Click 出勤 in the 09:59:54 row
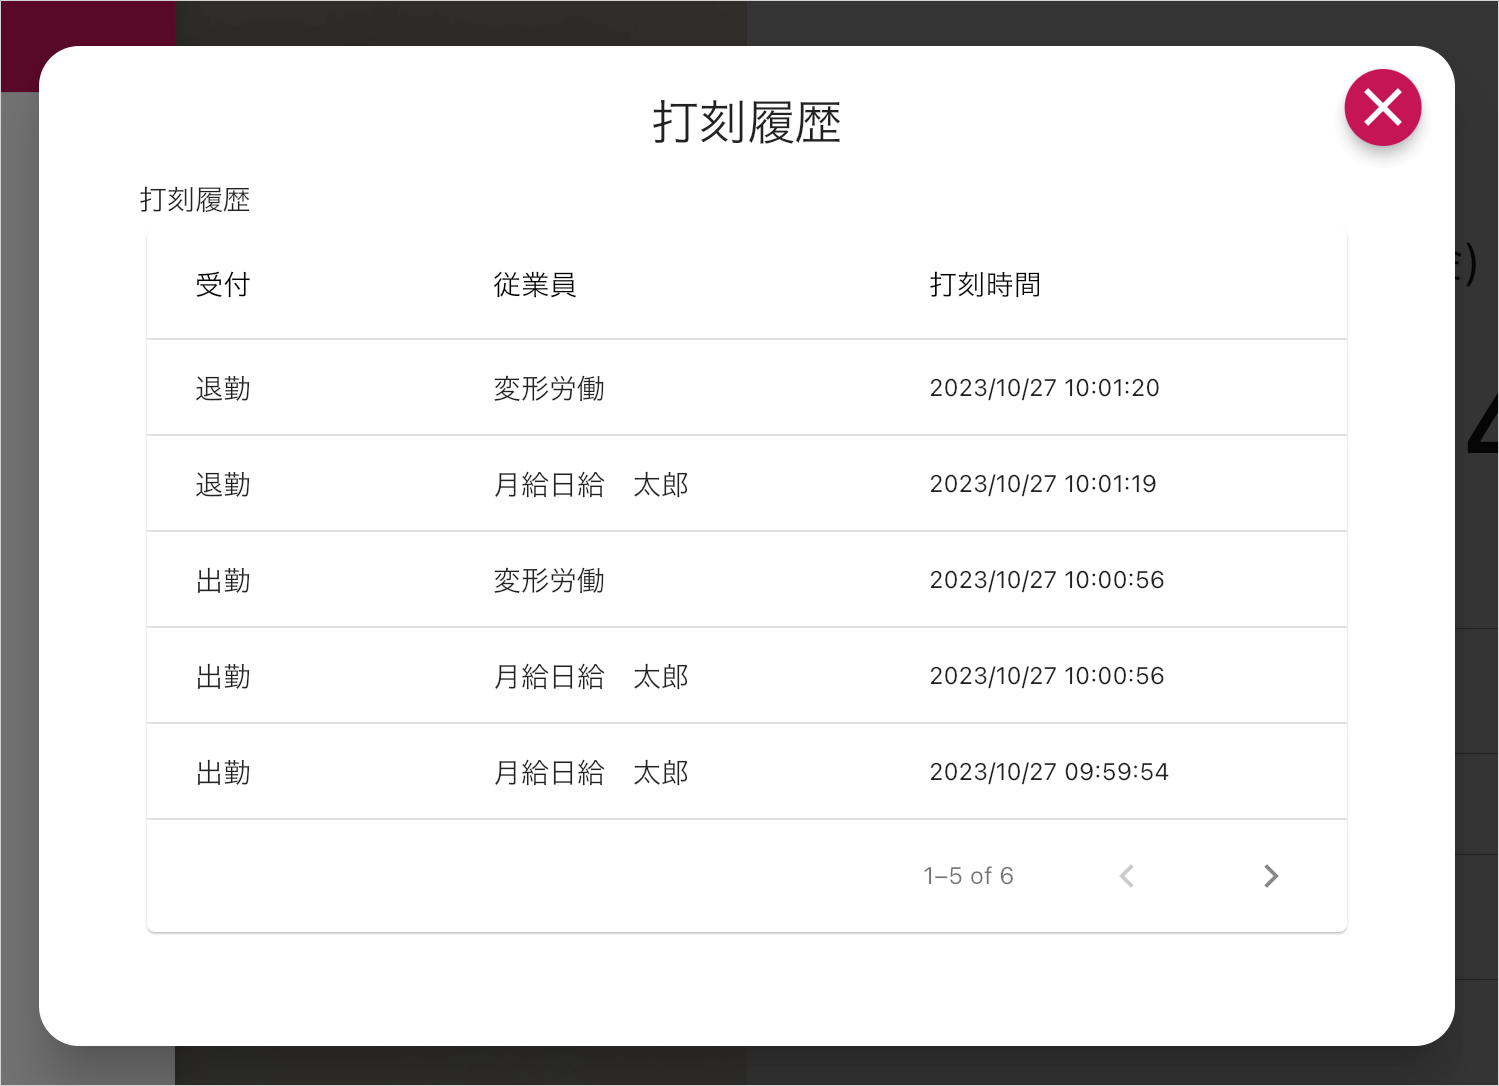 click(222, 772)
